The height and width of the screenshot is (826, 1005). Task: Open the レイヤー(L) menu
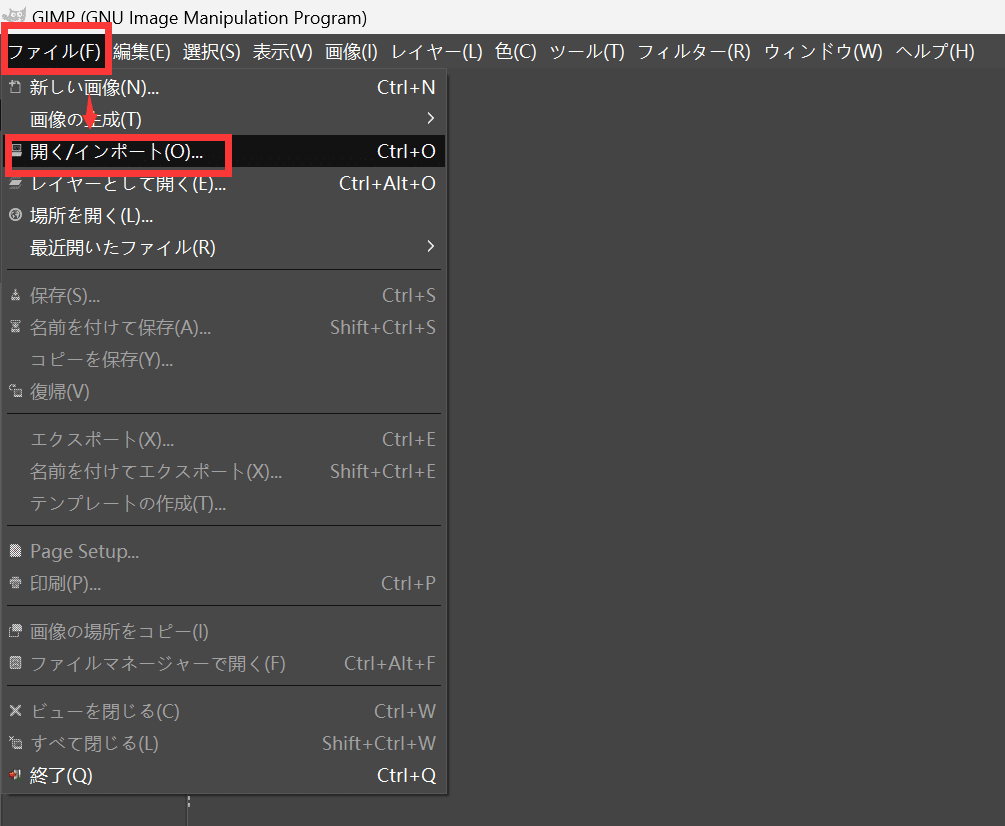436,51
